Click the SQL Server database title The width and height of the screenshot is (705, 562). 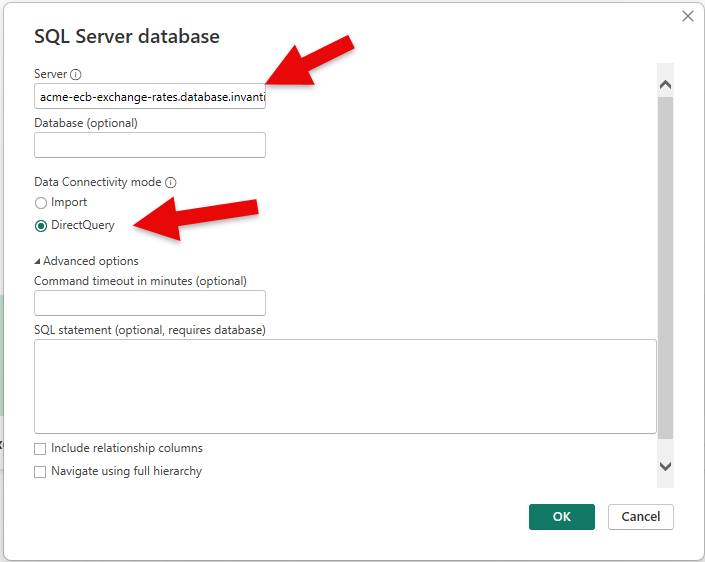click(127, 37)
